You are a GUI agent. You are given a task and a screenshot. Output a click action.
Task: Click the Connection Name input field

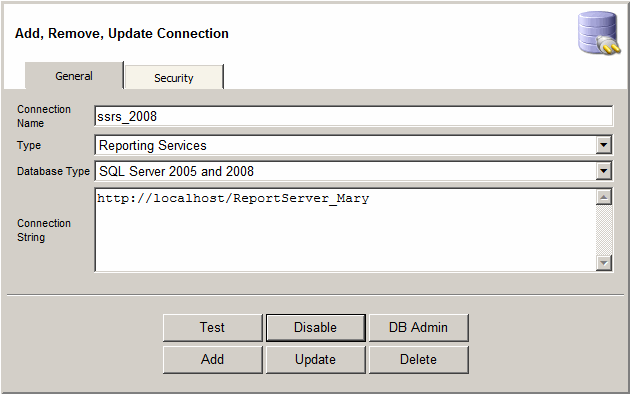[354, 116]
